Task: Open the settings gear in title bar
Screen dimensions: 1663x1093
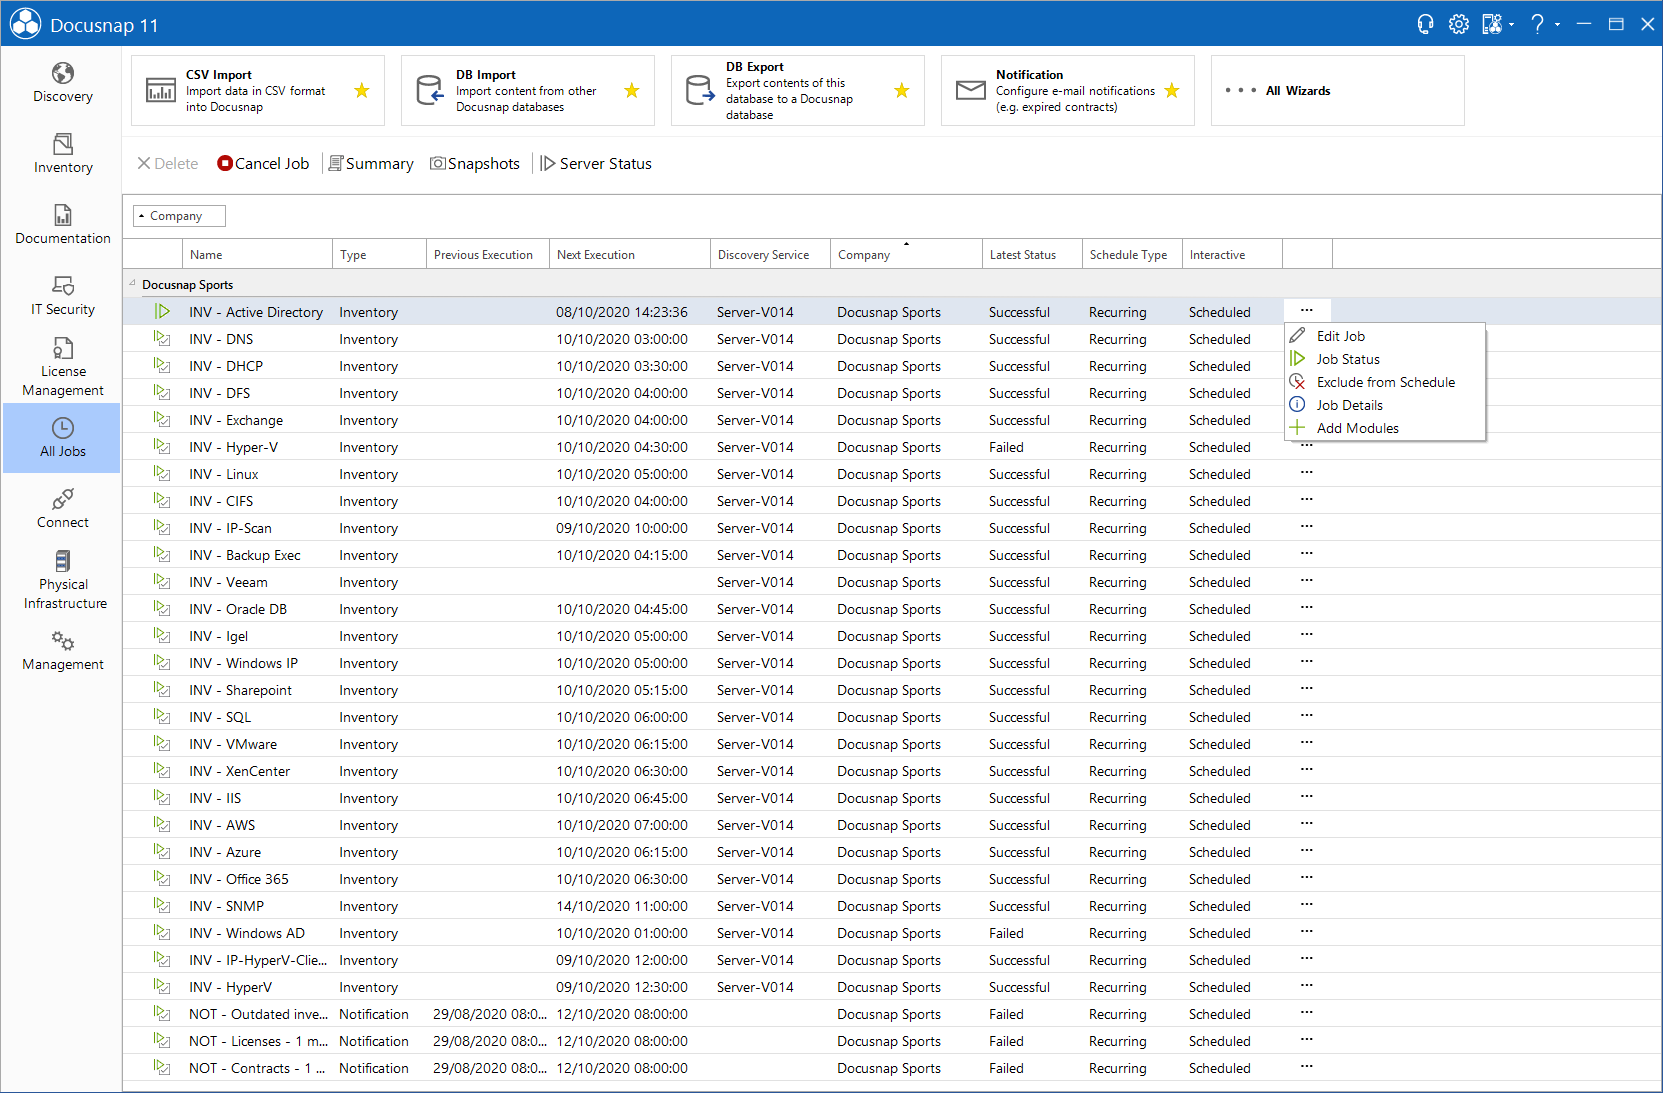Action: point(1459,24)
